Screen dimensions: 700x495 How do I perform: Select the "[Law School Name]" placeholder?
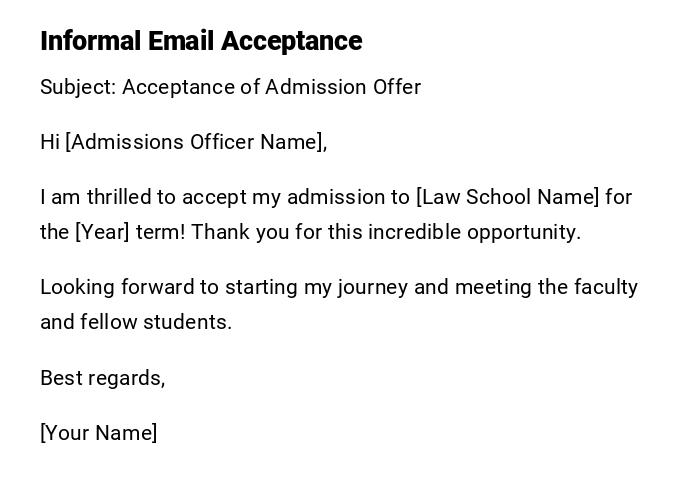click(507, 197)
